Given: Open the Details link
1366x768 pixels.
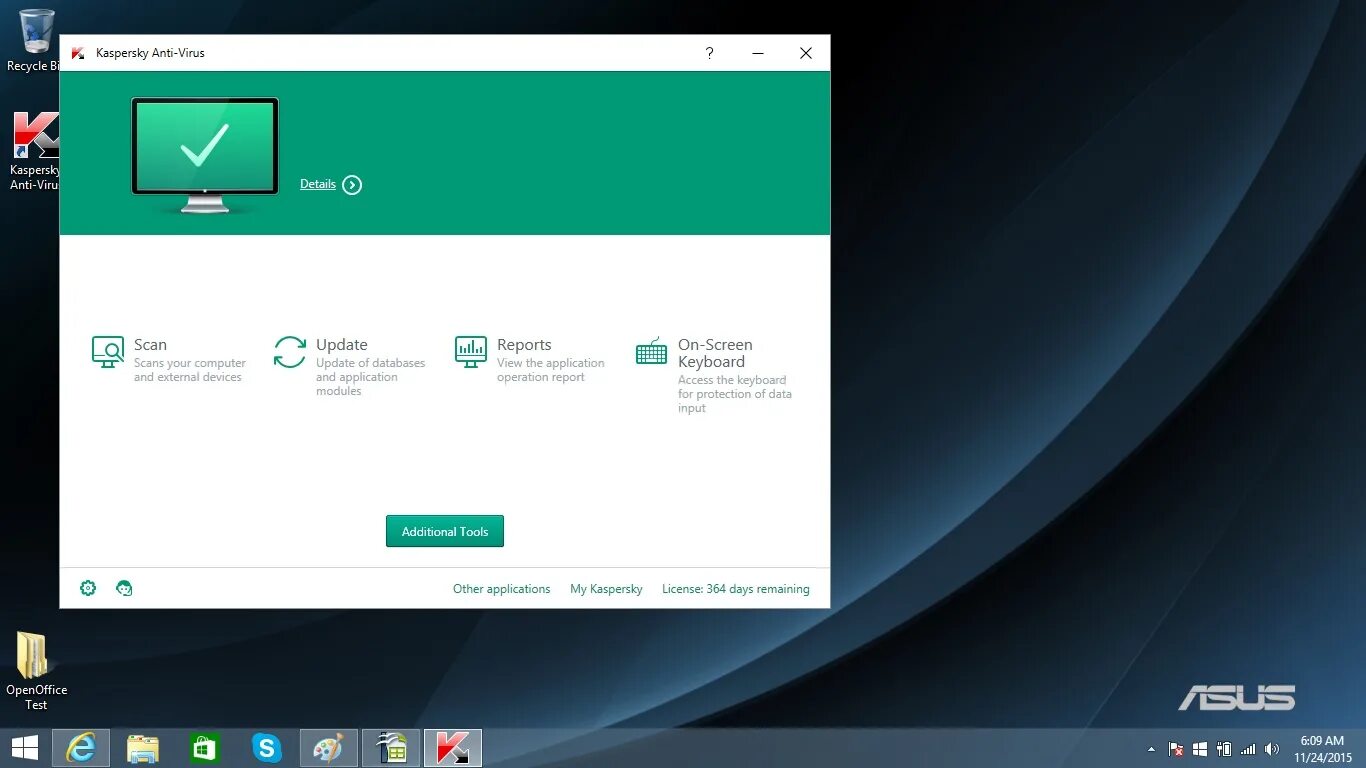Looking at the screenshot, I should coord(318,184).
